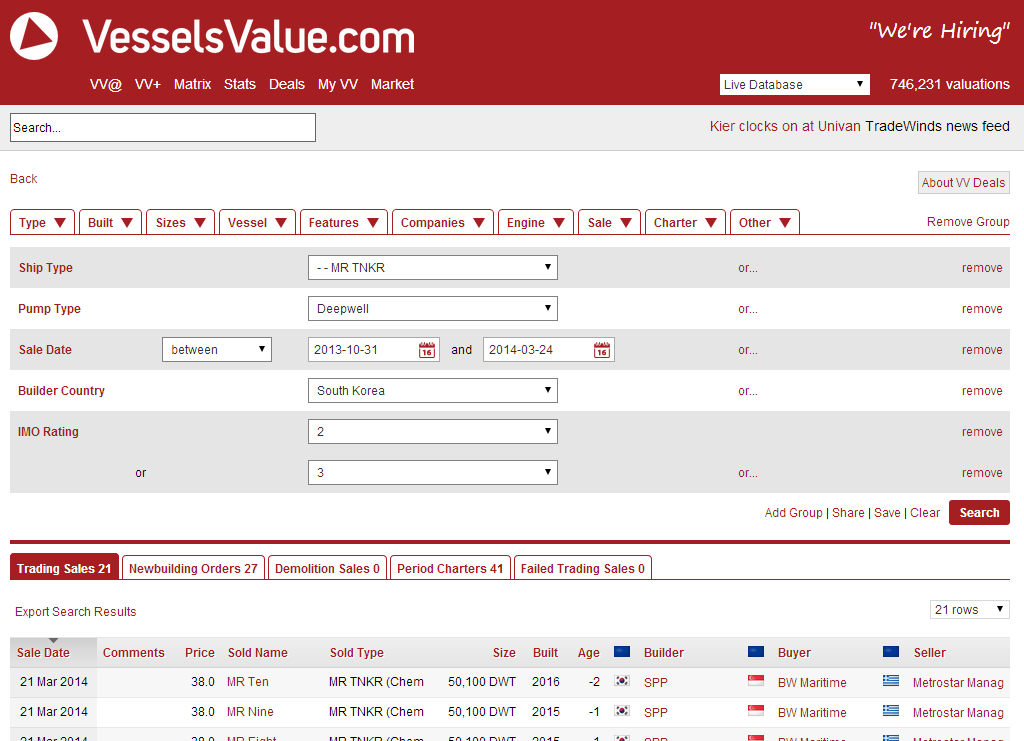Expand the Other filter menu
This screenshot has width=1024, height=741.
click(765, 223)
